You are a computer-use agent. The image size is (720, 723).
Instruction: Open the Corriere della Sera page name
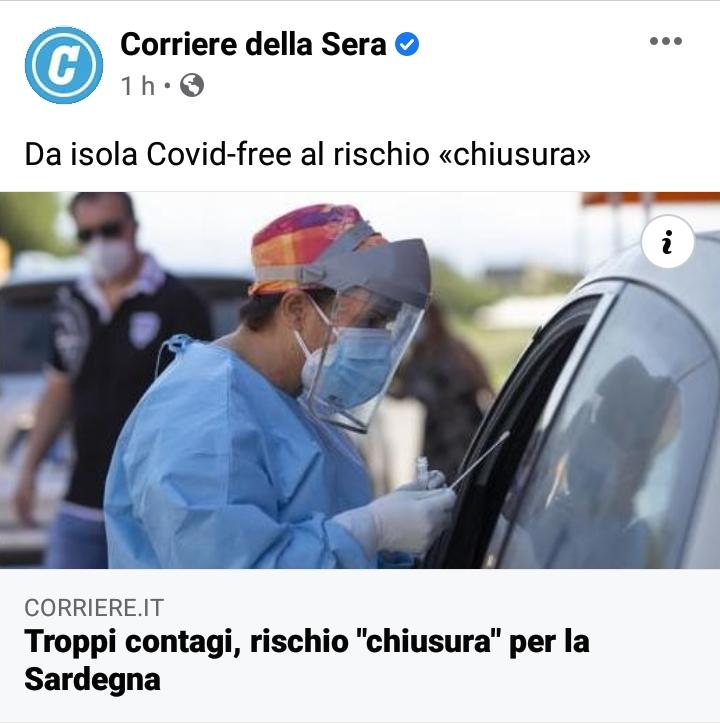coord(253,44)
